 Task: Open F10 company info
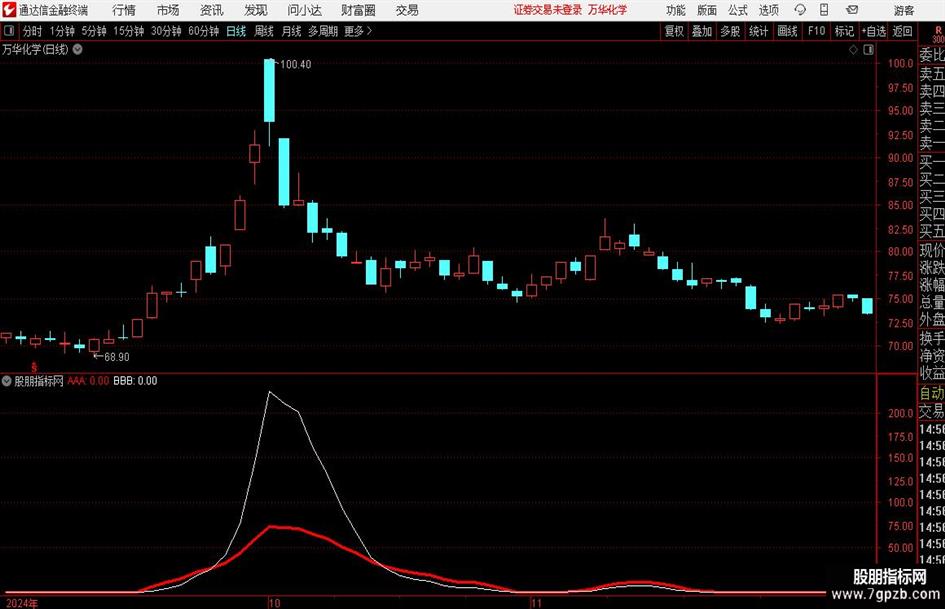pyautogui.click(x=816, y=31)
